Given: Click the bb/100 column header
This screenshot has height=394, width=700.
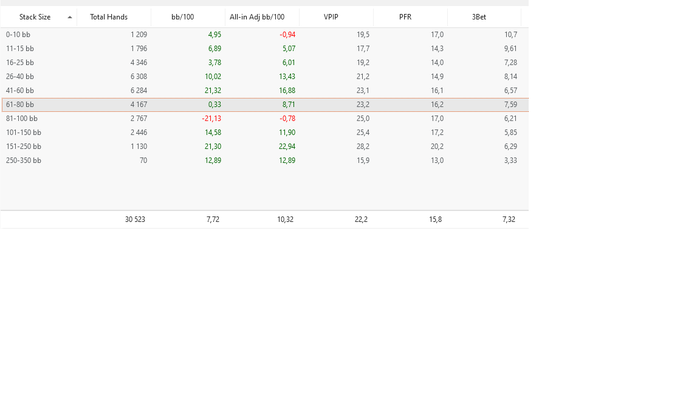Looking at the screenshot, I should coord(183,17).
